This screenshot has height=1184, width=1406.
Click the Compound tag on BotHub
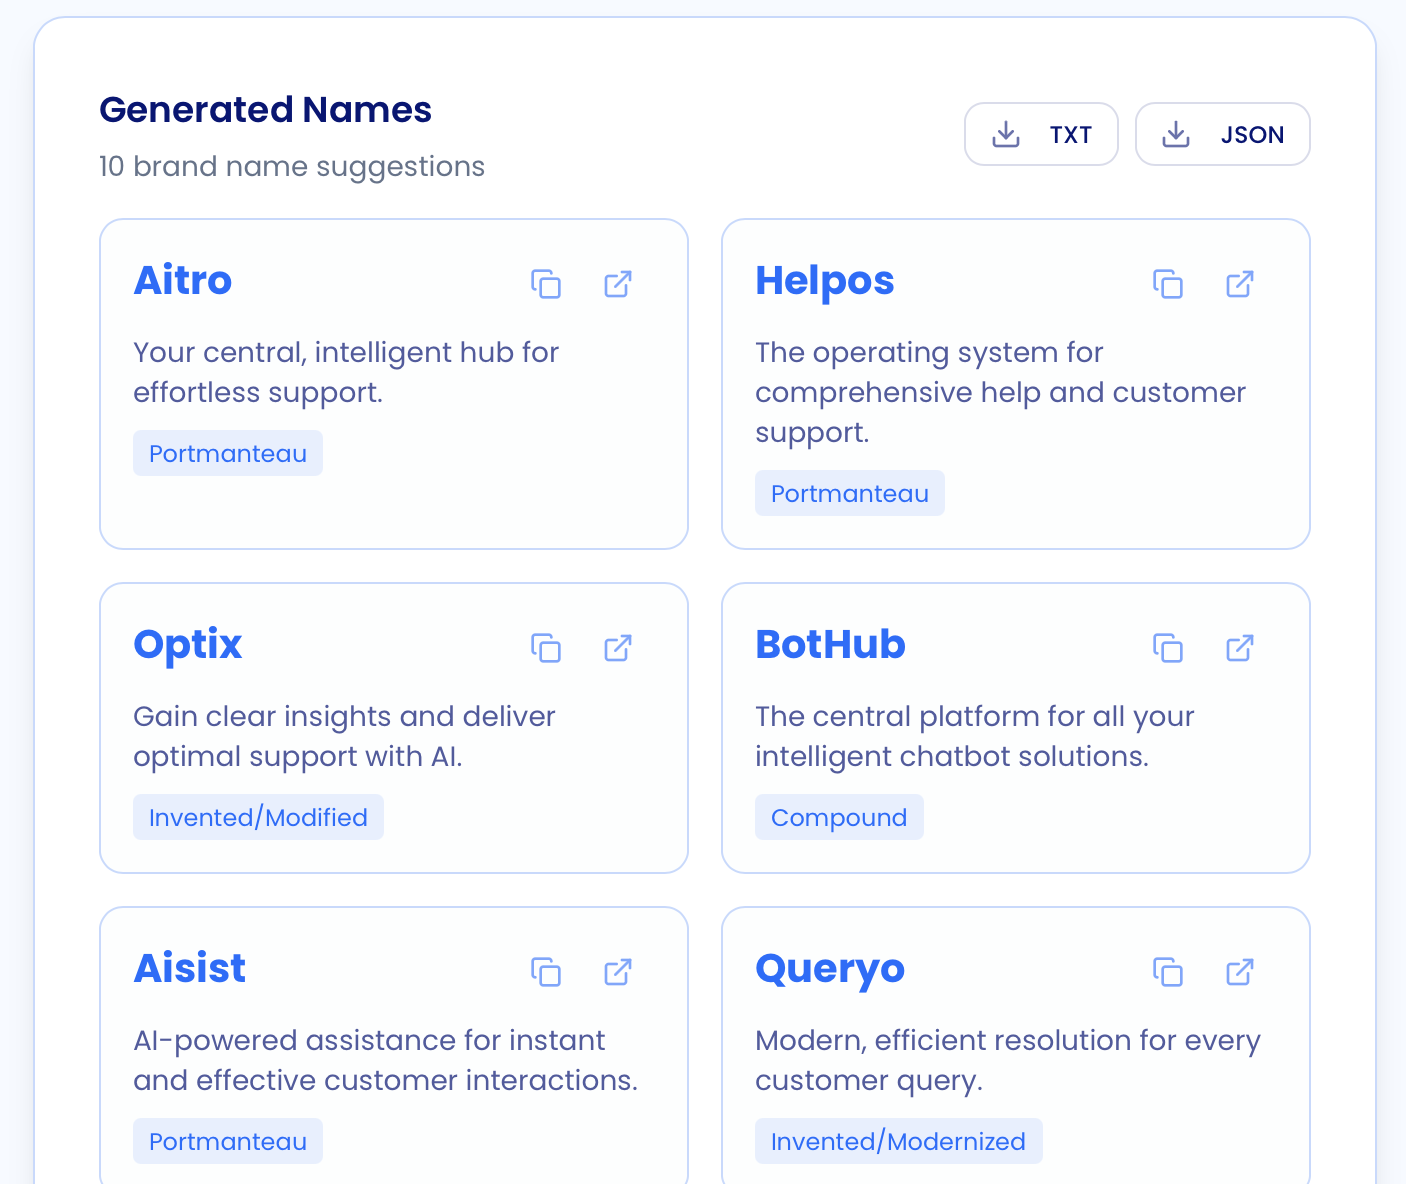click(x=839, y=817)
